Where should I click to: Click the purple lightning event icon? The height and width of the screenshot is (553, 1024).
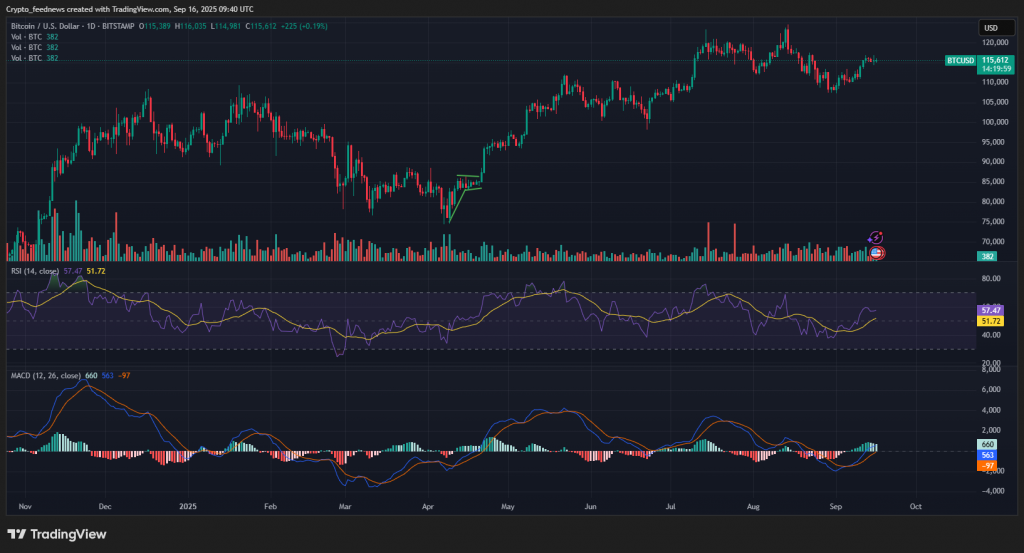875,236
